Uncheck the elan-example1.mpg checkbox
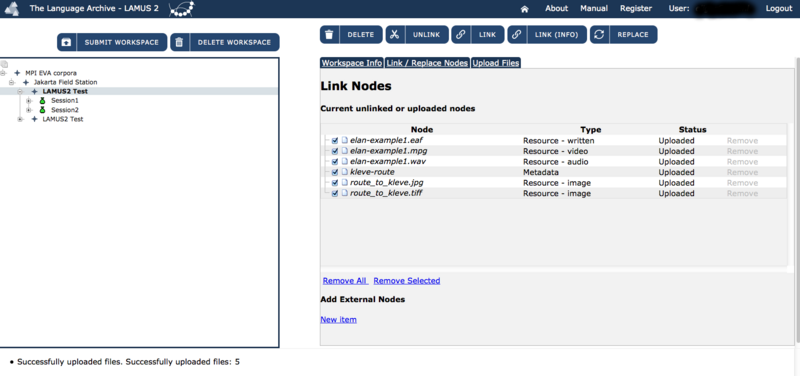 coord(335,151)
